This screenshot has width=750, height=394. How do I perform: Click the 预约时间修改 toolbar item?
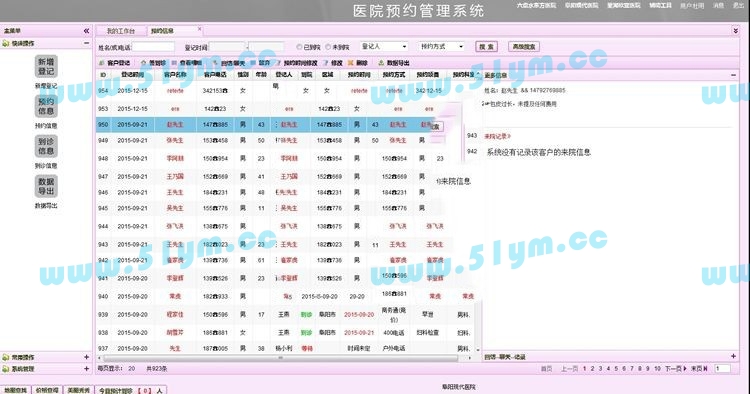coord(297,63)
